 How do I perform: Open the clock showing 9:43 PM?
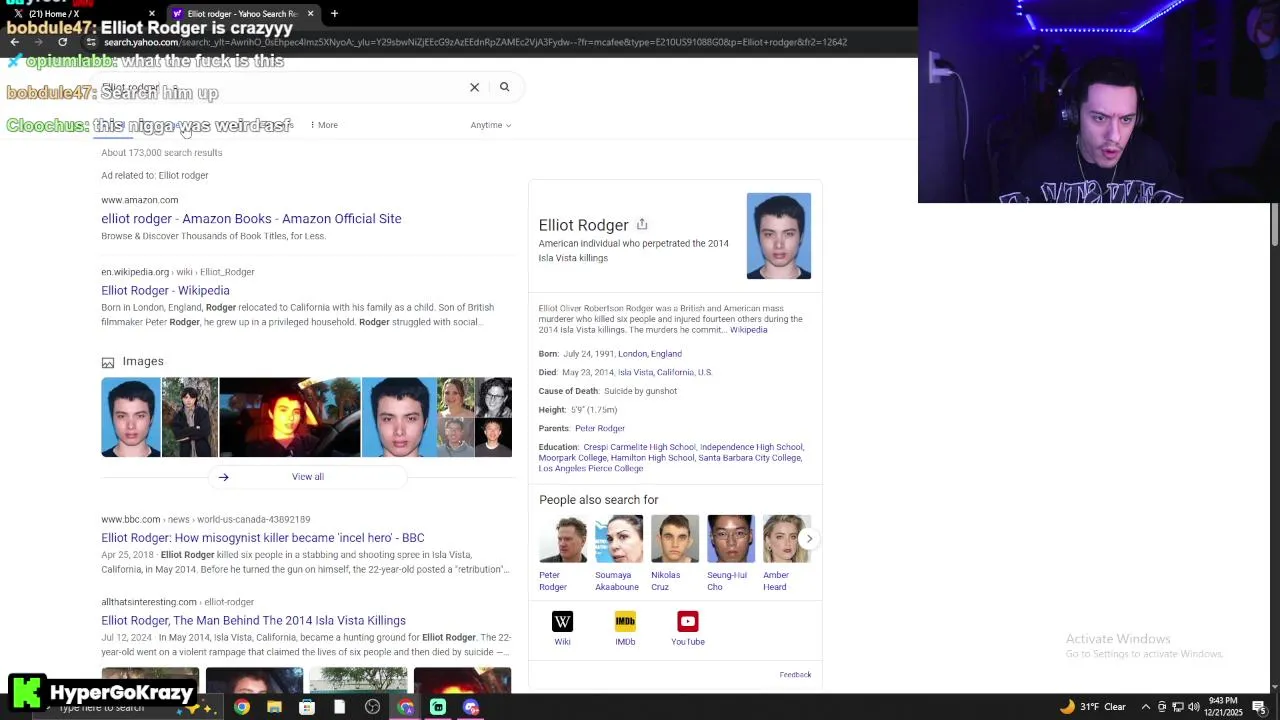1224,707
